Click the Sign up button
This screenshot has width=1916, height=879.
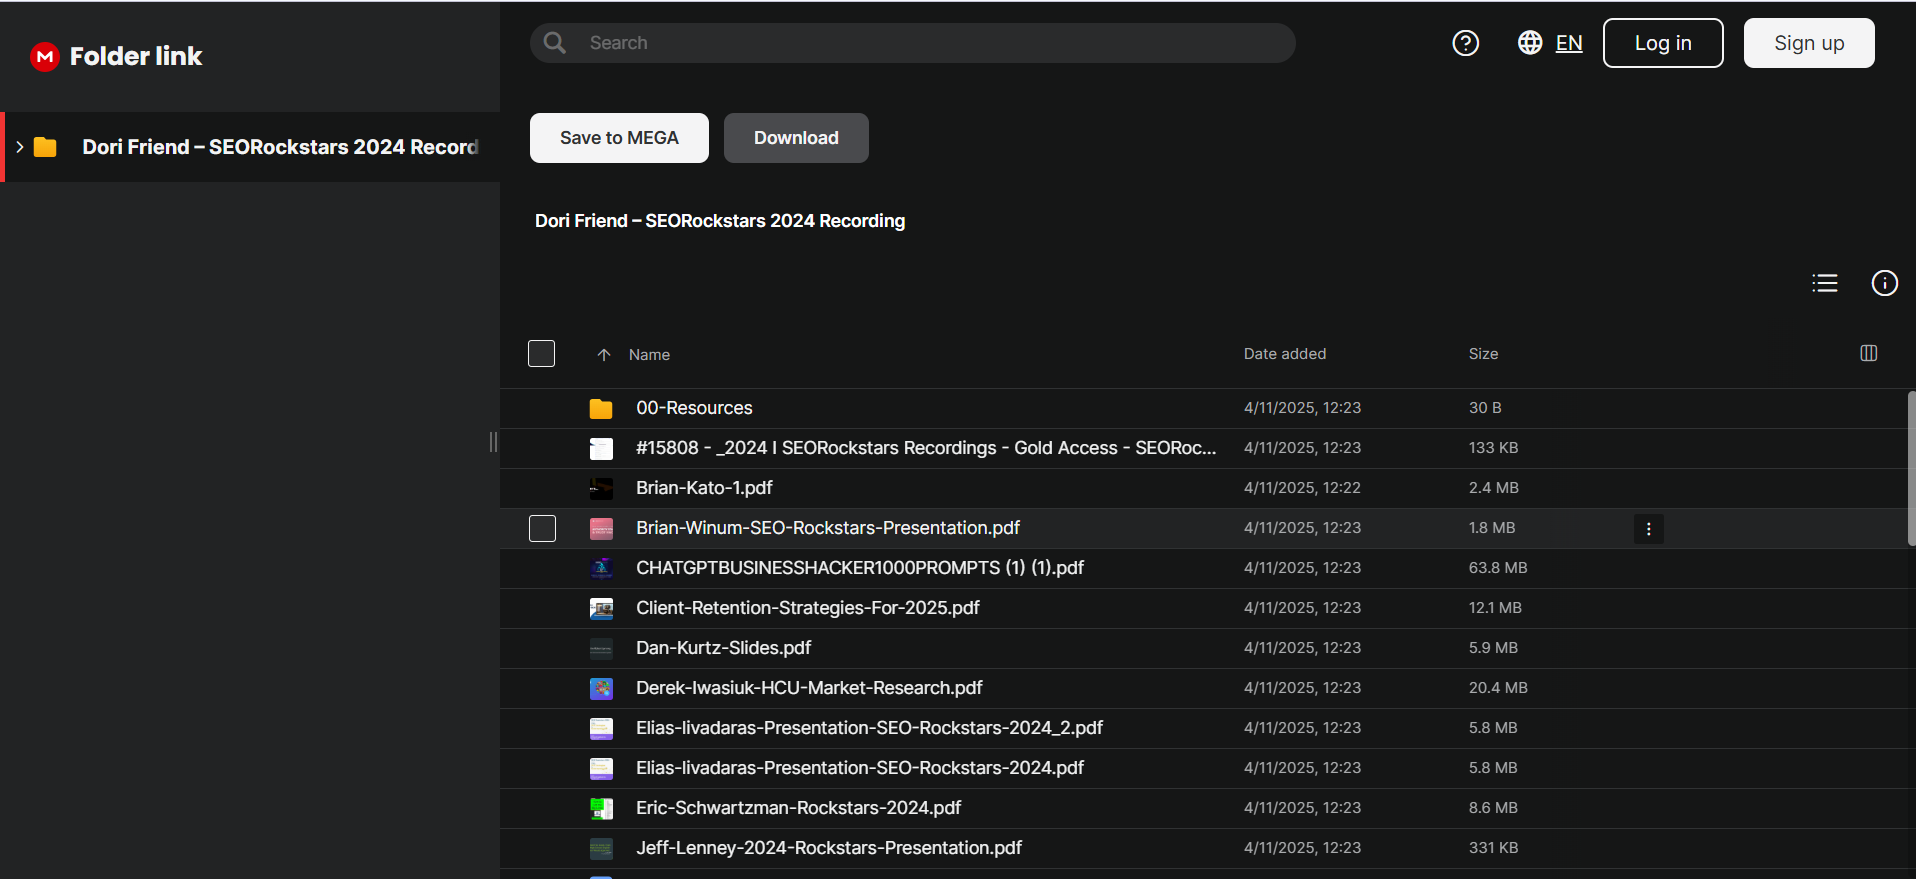click(1809, 43)
